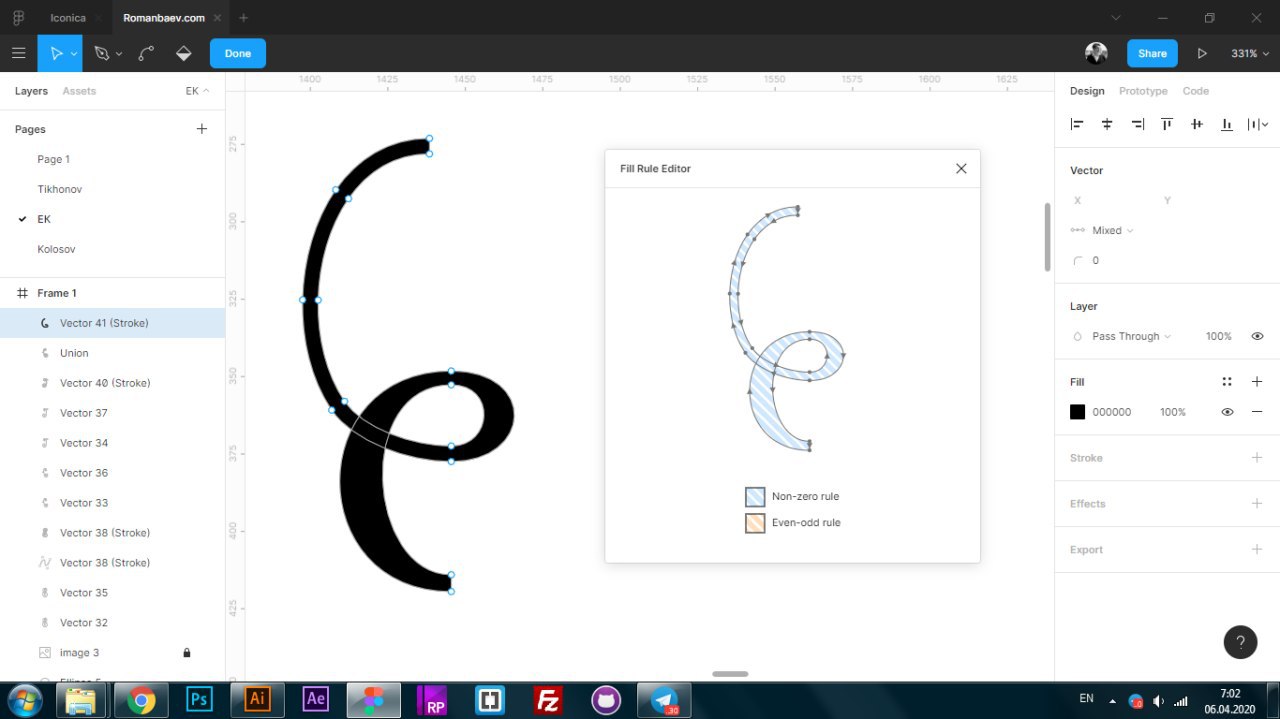Toggle fill visibility eye icon
Viewport: 1280px width, 719px height.
tap(1227, 412)
